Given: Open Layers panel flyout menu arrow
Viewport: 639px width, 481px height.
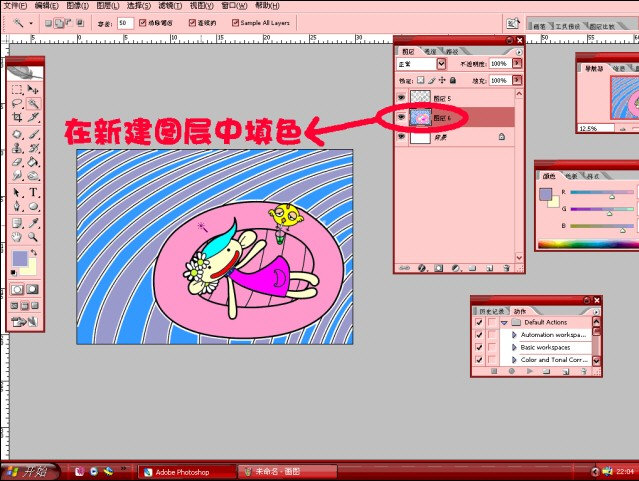Looking at the screenshot, I should (519, 52).
